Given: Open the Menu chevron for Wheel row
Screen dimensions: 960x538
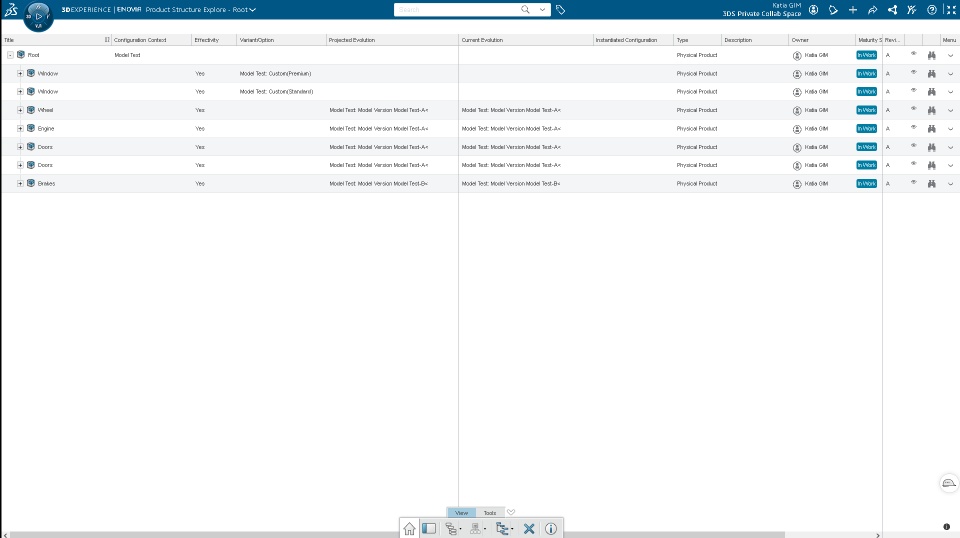Looking at the screenshot, I should 950,111.
